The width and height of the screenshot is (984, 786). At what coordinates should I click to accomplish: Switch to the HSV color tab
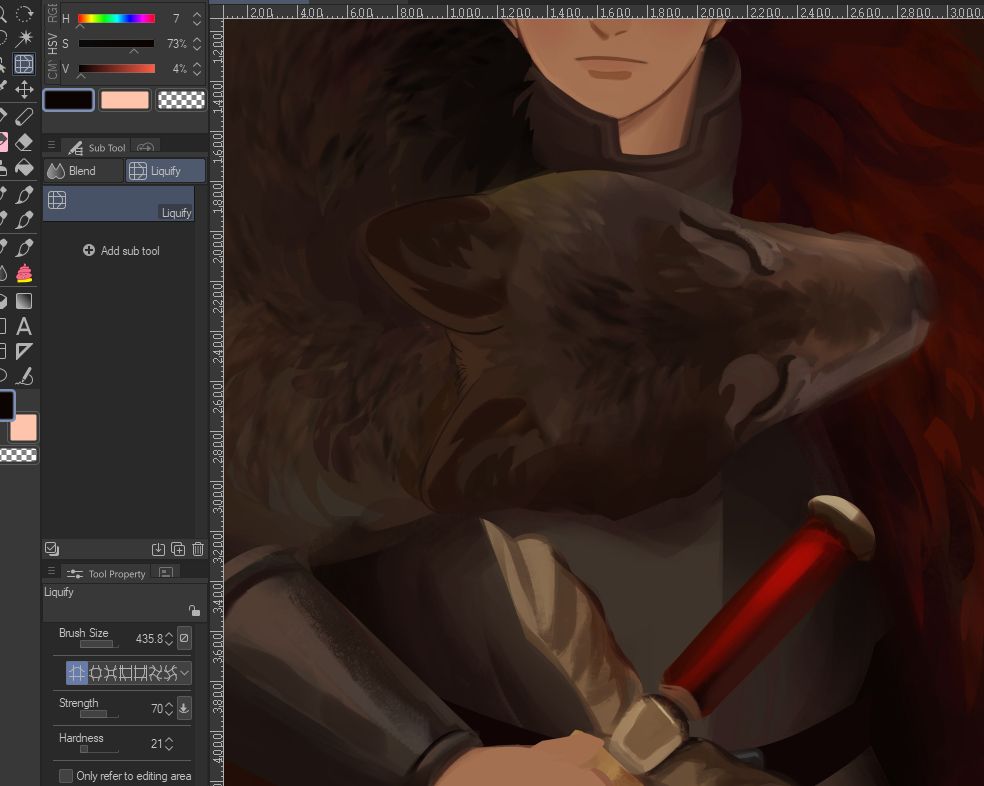click(x=52, y=43)
